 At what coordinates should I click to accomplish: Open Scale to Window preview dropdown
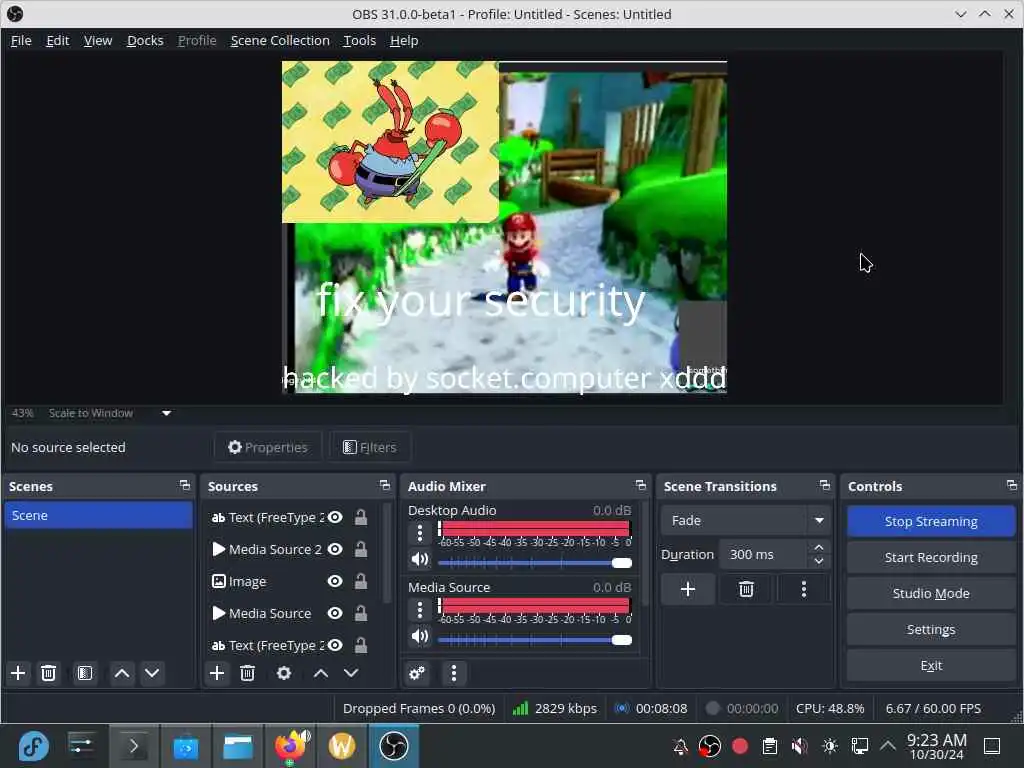tap(167, 413)
